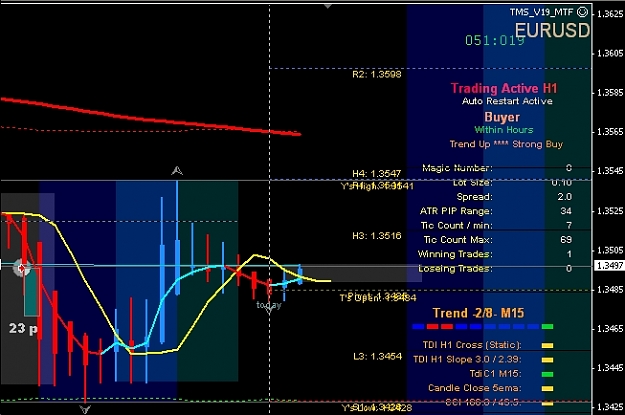Click the Spread value 2.0
The height and width of the screenshot is (415, 625).
click(x=564, y=197)
